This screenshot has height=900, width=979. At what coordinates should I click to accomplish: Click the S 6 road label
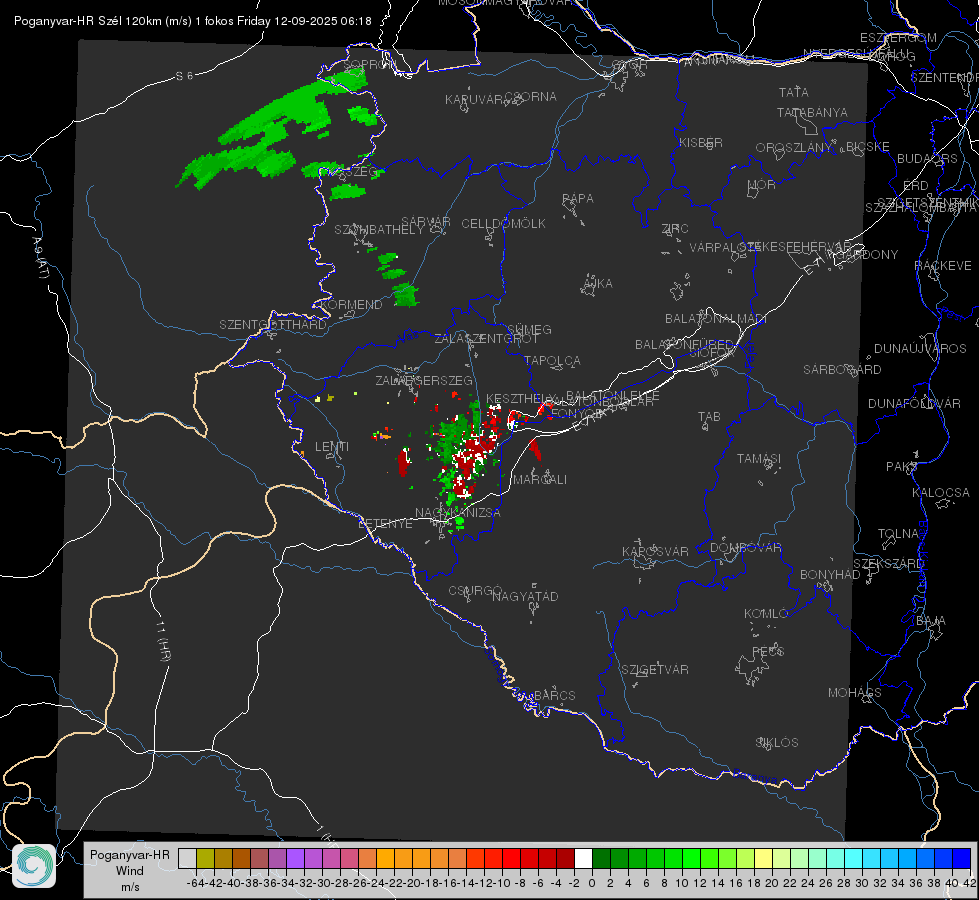tap(184, 76)
